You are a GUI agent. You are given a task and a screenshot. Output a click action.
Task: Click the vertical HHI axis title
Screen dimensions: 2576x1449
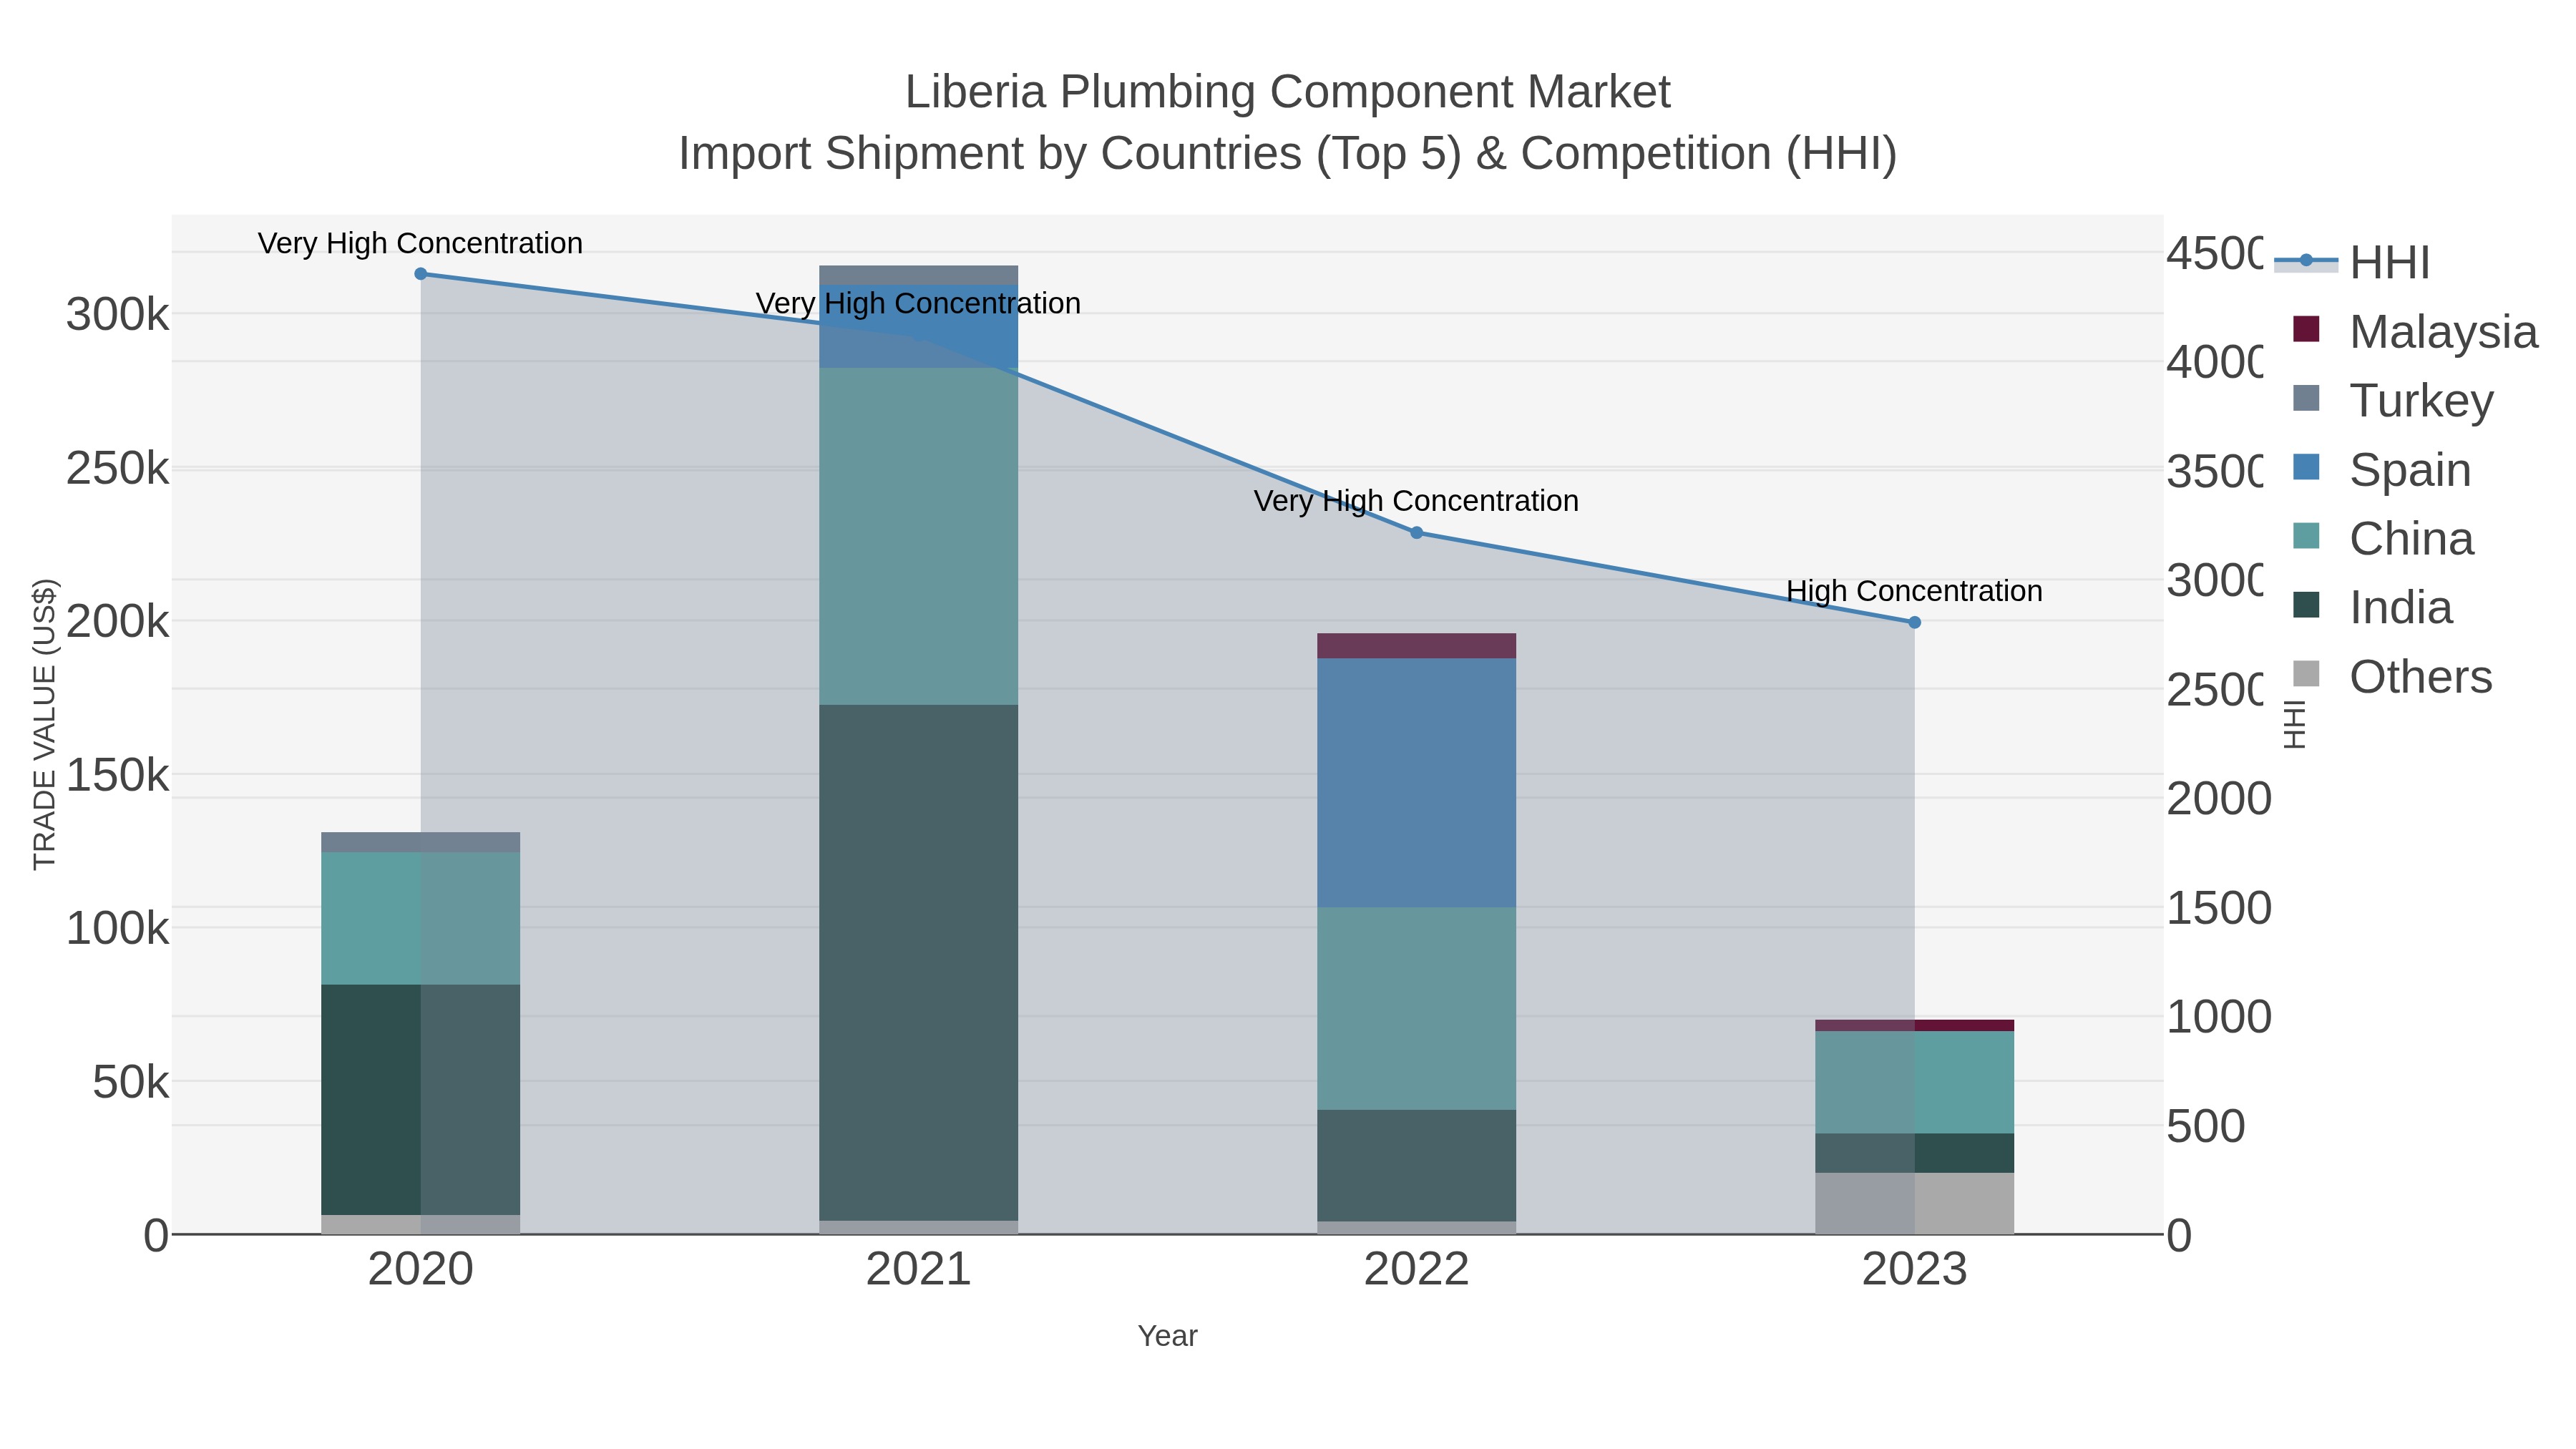tap(2295, 724)
